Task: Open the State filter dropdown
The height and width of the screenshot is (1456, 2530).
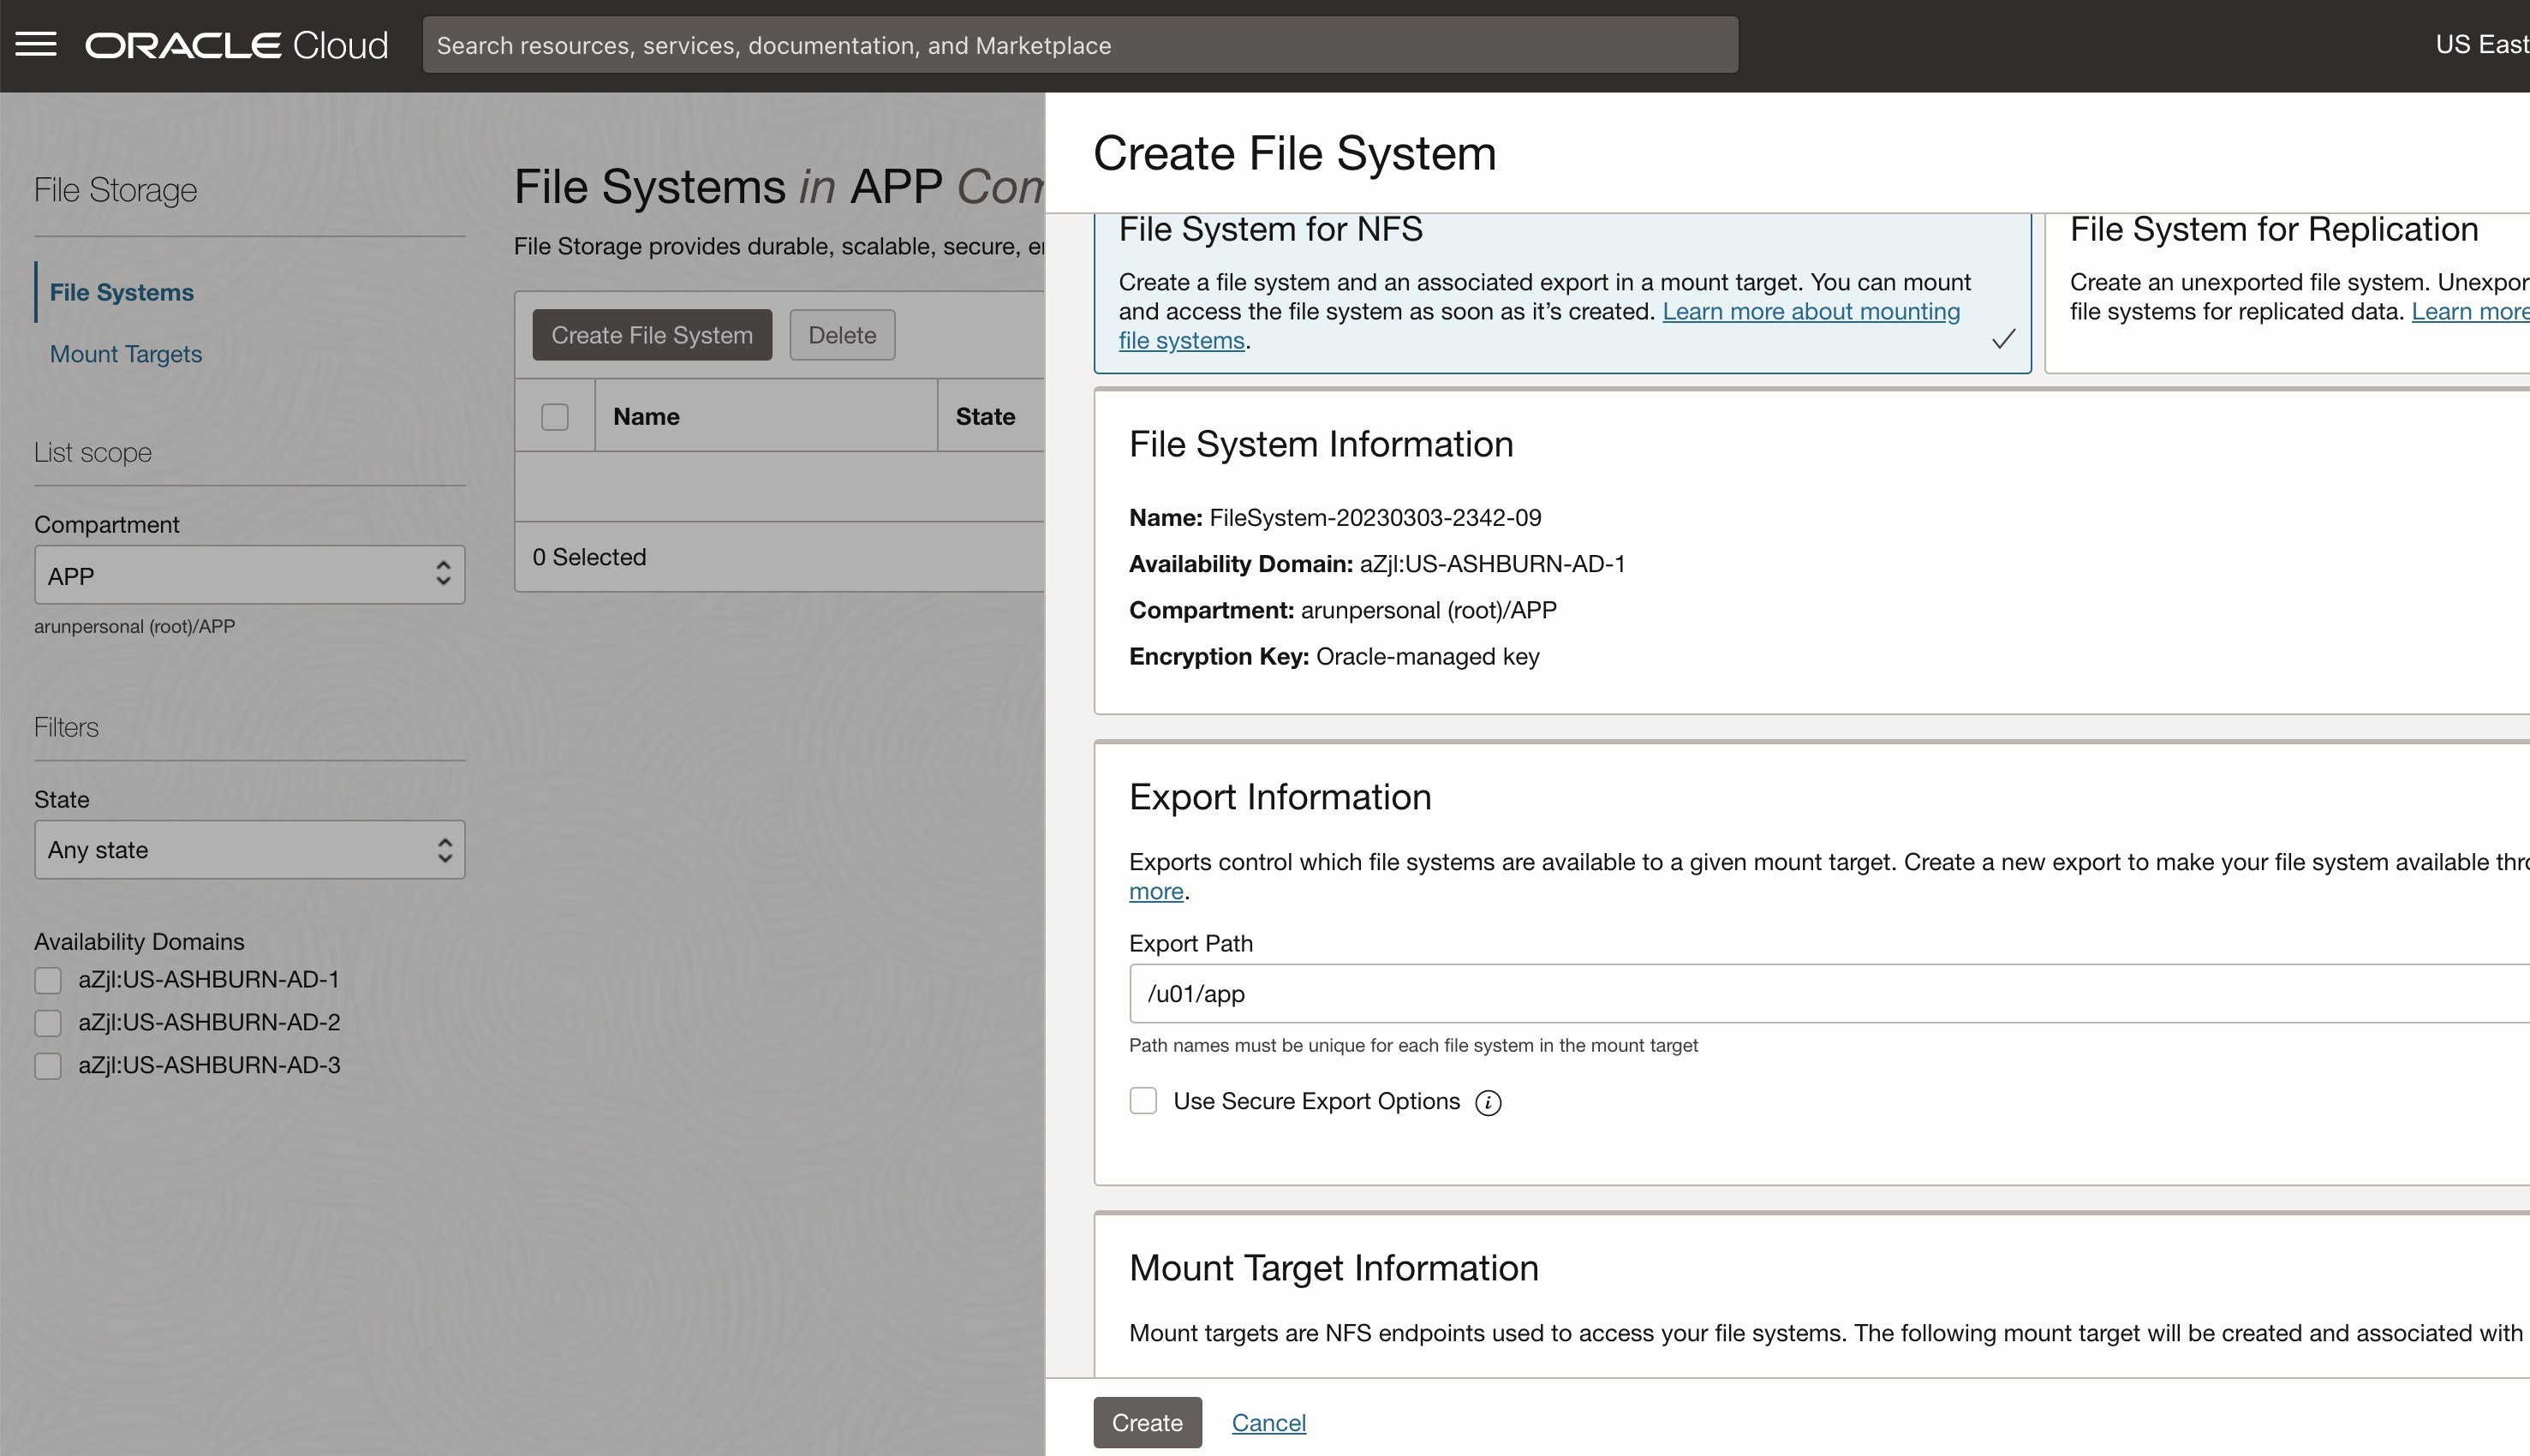Action: click(249, 849)
